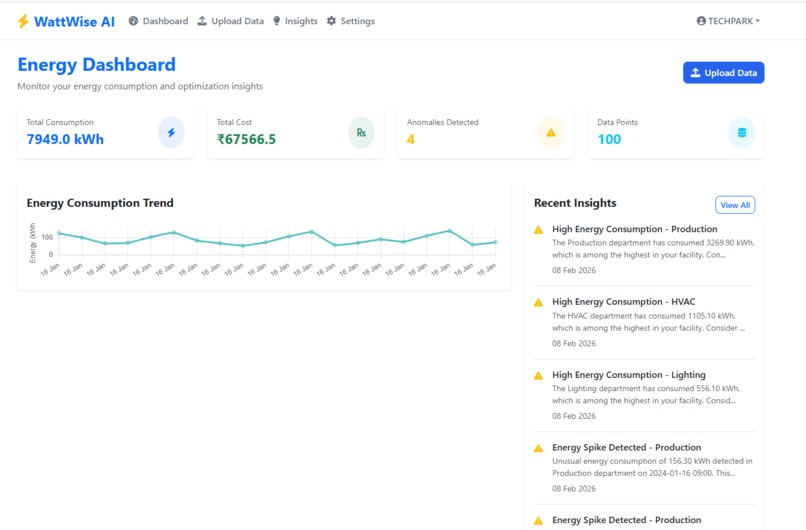Click the blue Upload Data button
Image resolution: width=806 pixels, height=530 pixels.
pos(723,72)
